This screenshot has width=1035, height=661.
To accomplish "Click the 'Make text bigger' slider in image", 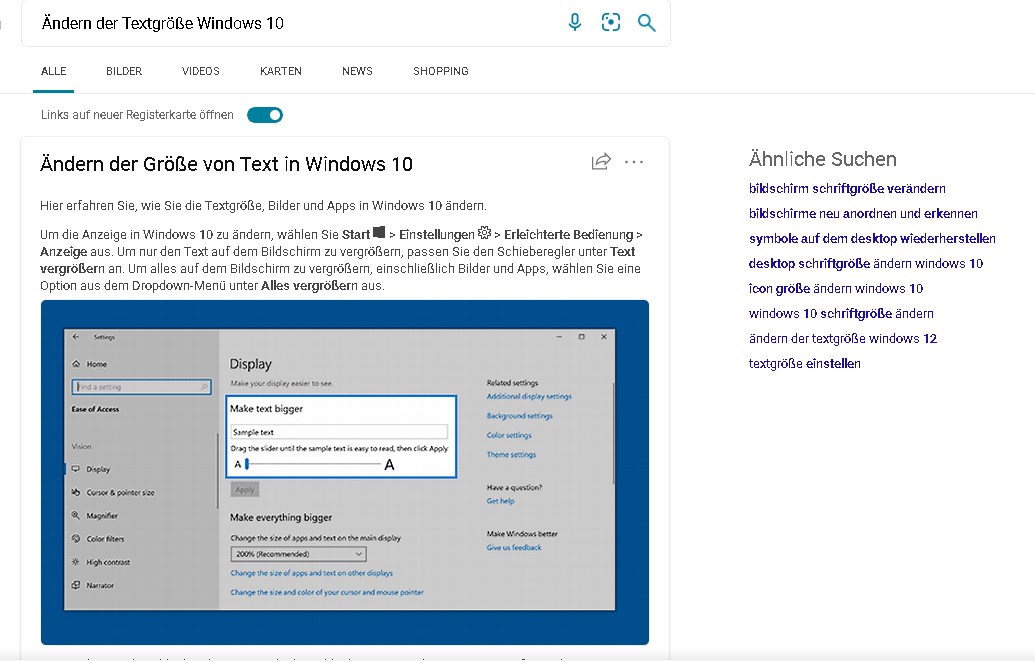I will coord(313,464).
